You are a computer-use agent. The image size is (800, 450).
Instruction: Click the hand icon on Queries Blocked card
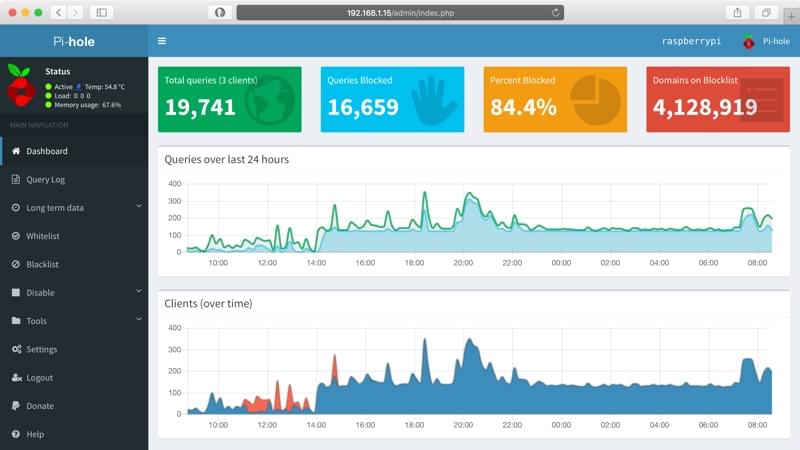pos(433,101)
